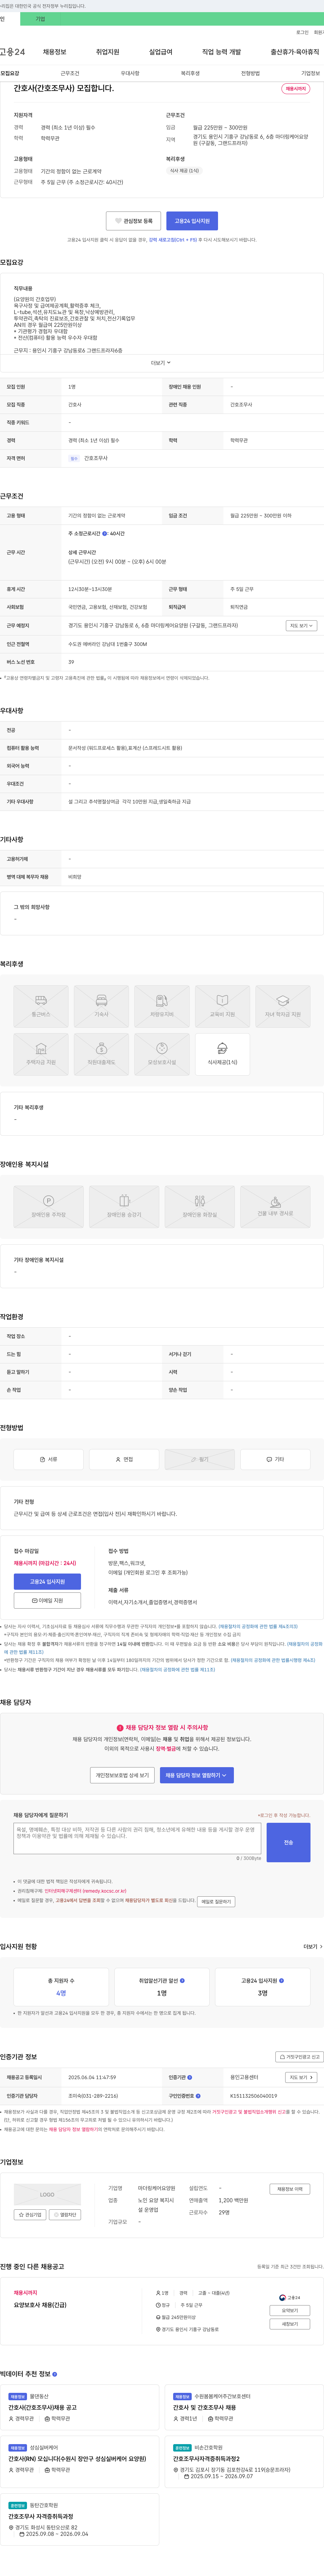Switch to the 기업 tab at the top
324x2576 pixels.
[x=40, y=19]
